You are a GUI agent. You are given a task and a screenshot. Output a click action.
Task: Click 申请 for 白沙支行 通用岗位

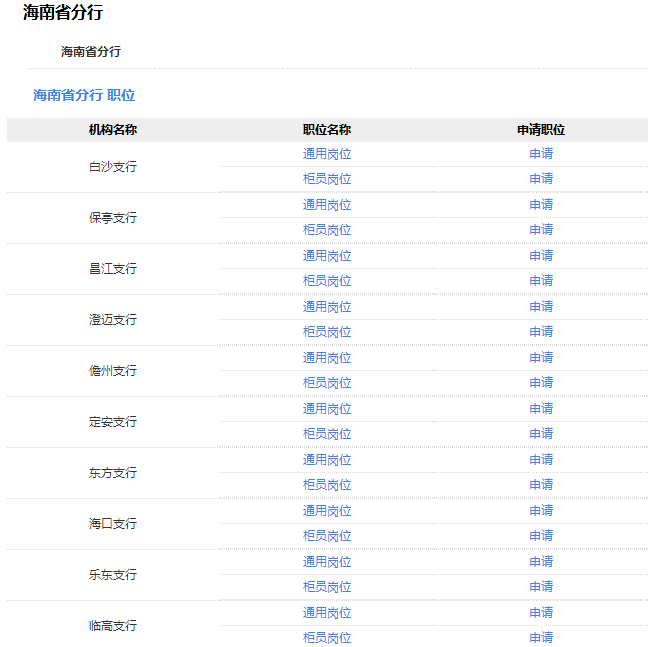point(541,154)
